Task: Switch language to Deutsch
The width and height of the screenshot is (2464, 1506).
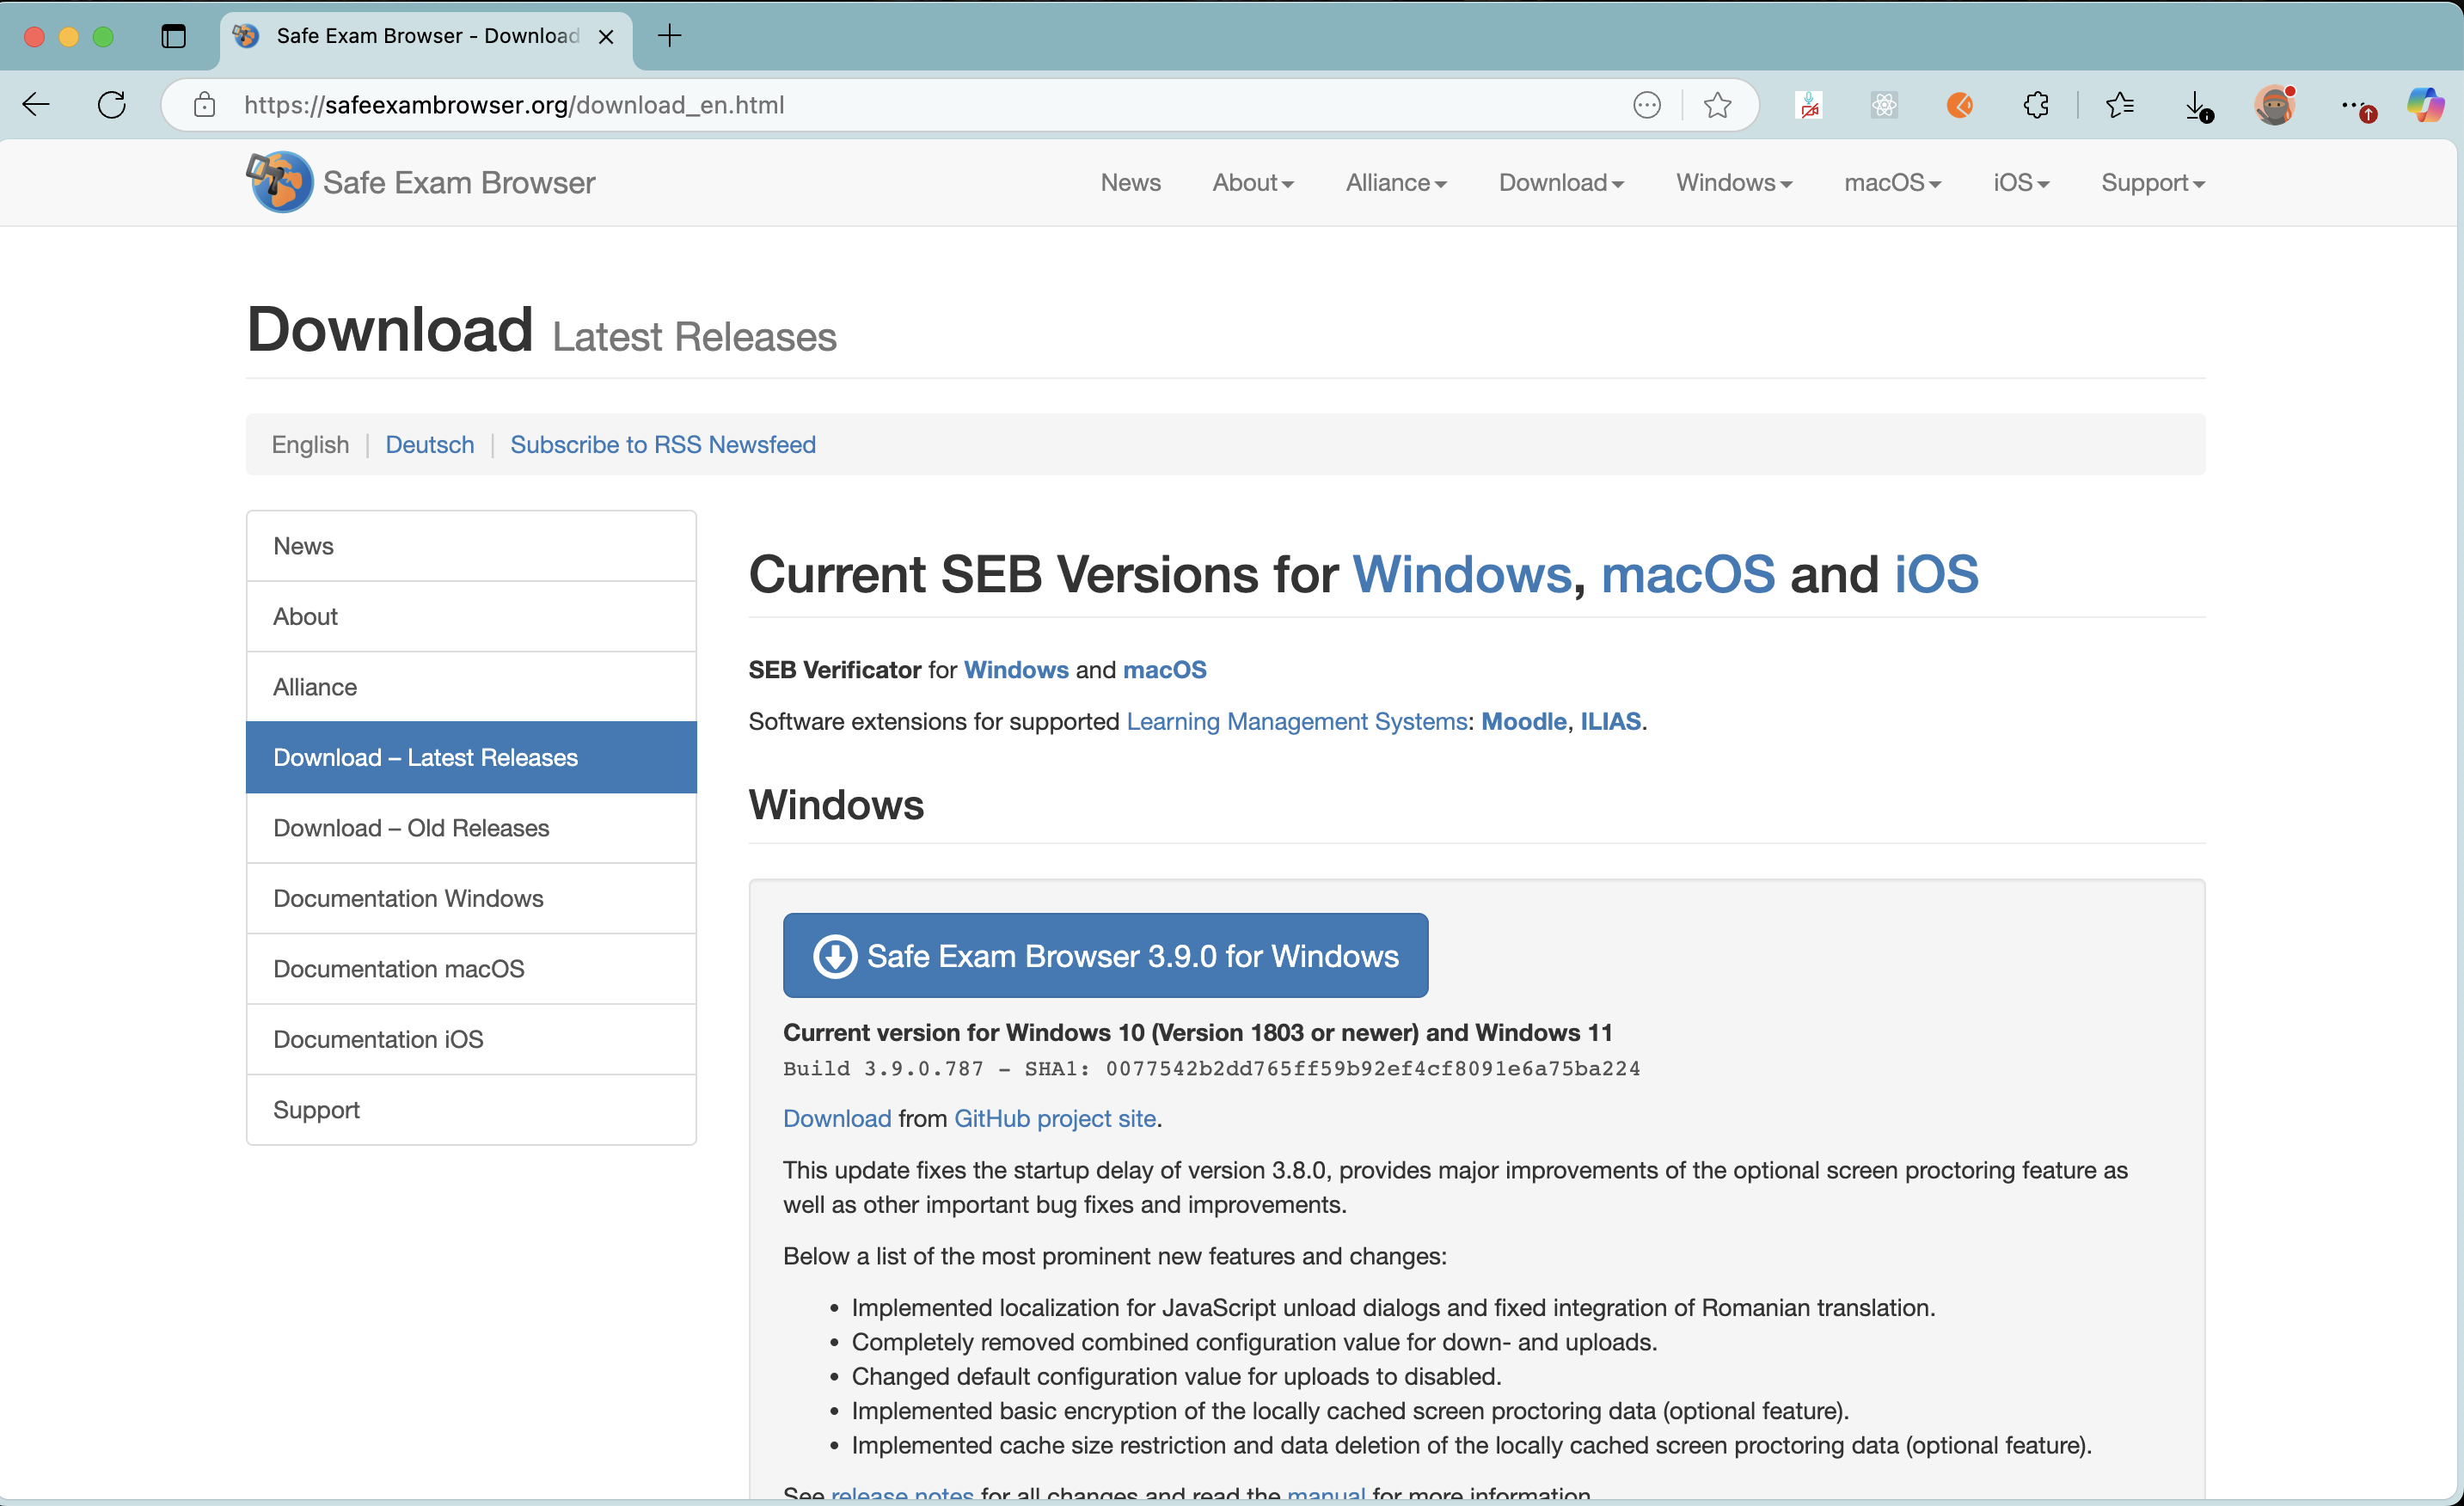Action: pyautogui.click(x=430, y=444)
